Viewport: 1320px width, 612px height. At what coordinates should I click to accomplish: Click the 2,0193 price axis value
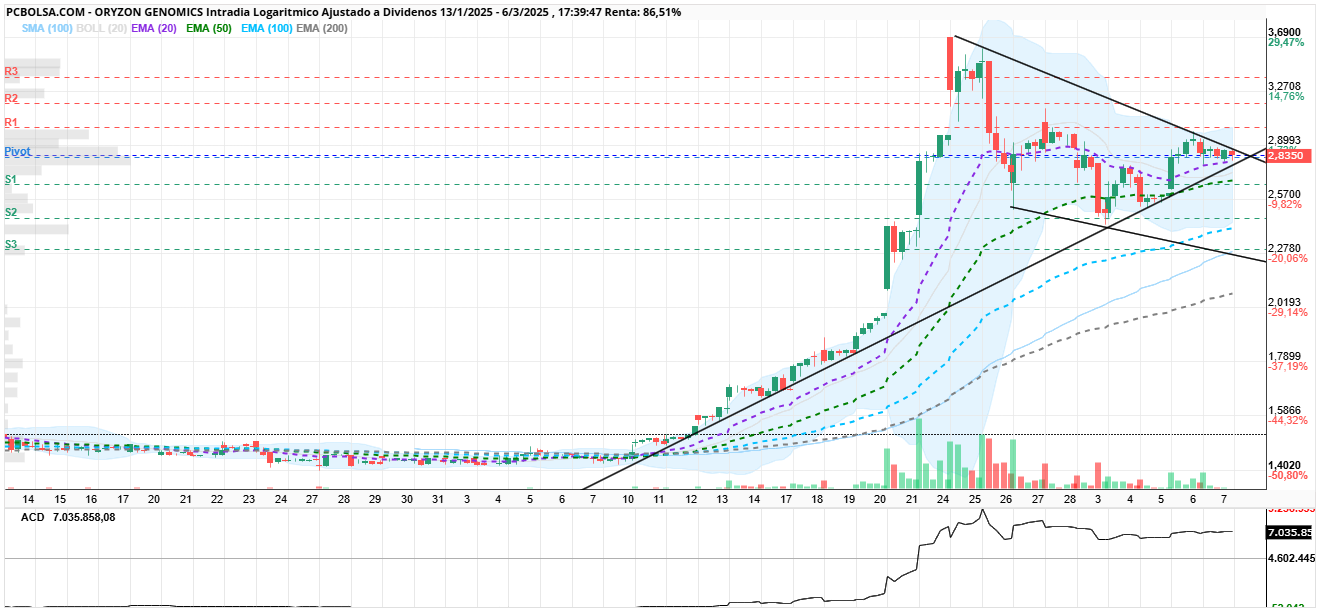click(1284, 302)
